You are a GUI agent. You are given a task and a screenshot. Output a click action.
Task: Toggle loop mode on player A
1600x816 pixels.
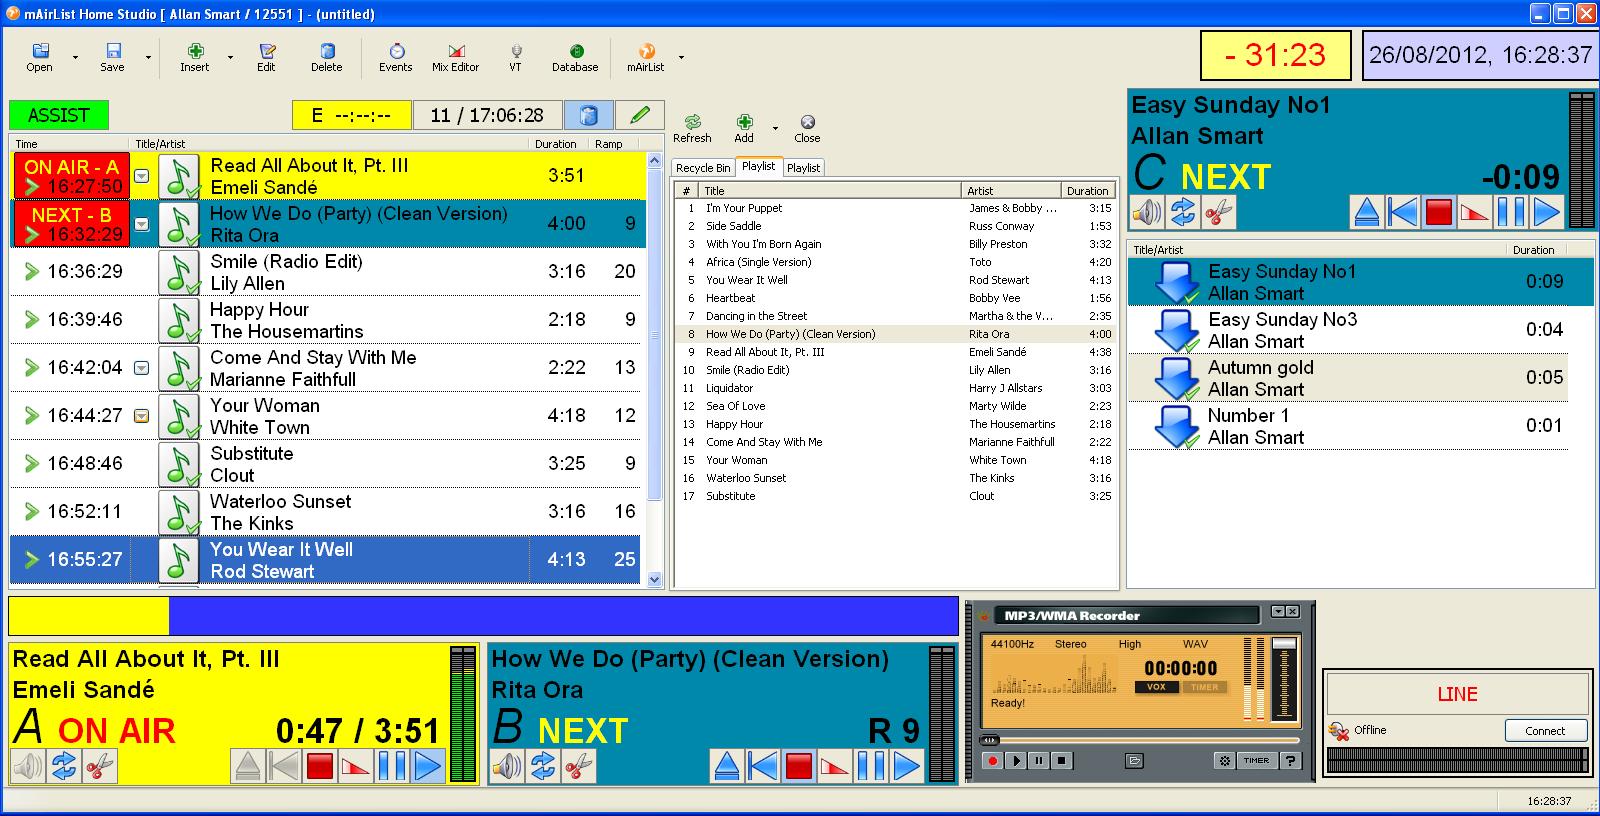point(63,767)
